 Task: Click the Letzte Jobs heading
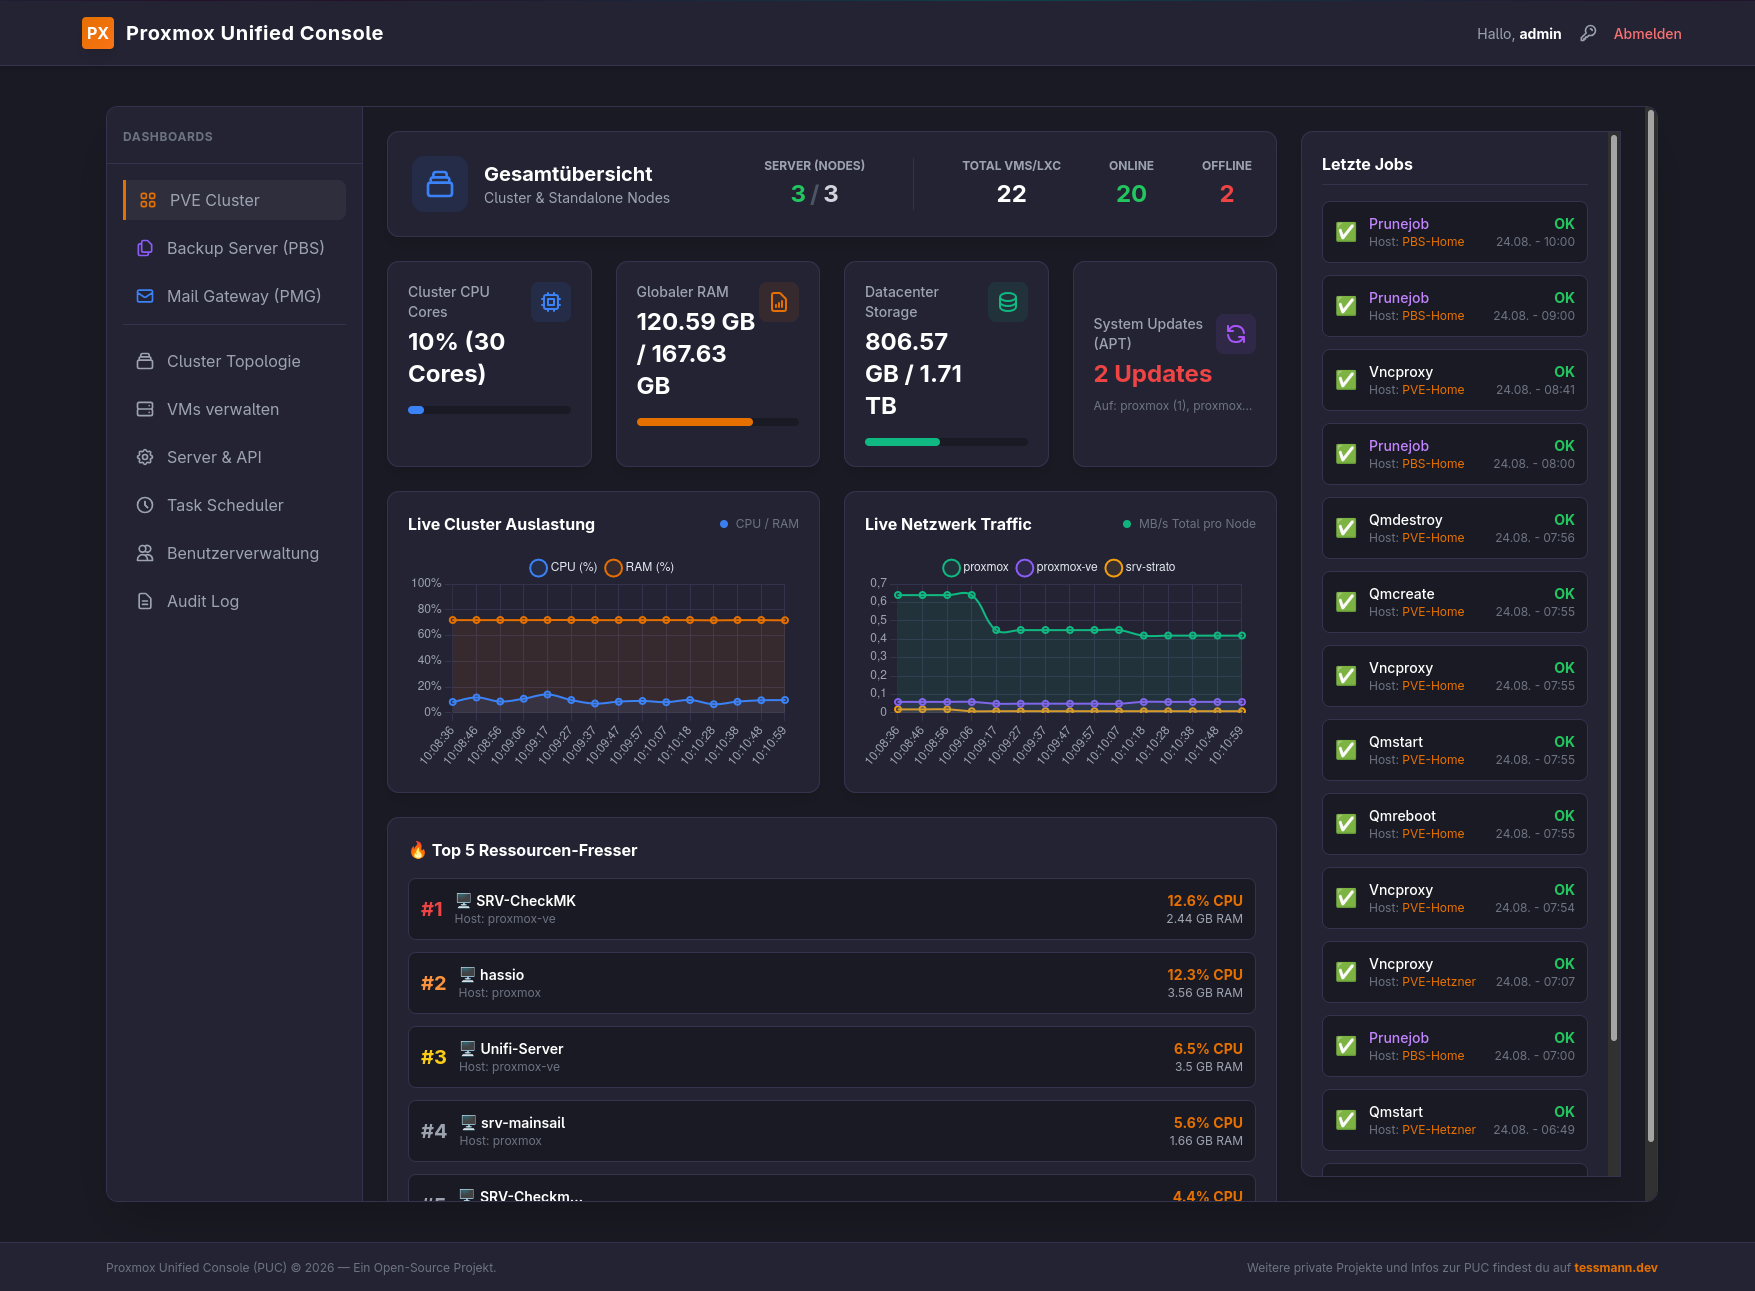point(1367,164)
